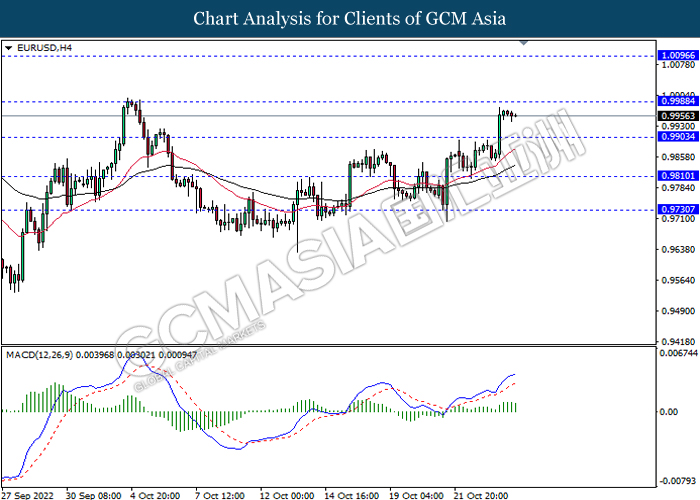
Task: Select the 1.00966 price level label
Action: (x=678, y=56)
